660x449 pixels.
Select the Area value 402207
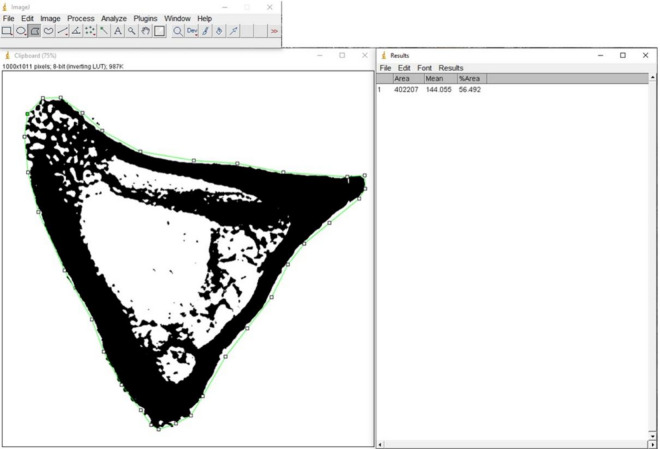406,90
